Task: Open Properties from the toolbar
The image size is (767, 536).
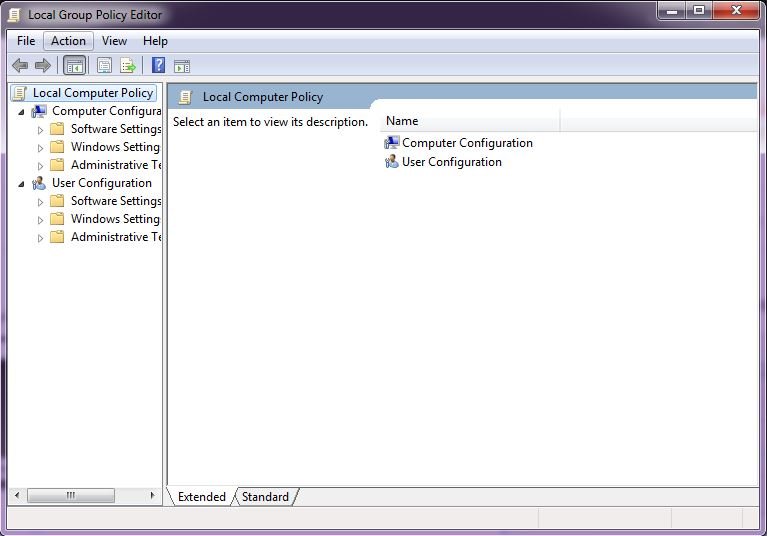Action: tap(104, 66)
